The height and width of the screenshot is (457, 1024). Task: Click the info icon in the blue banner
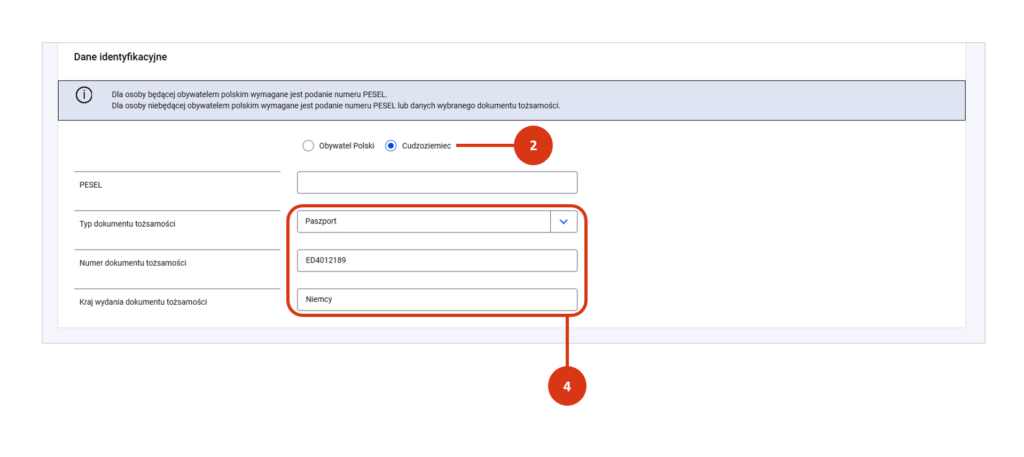(x=84, y=96)
